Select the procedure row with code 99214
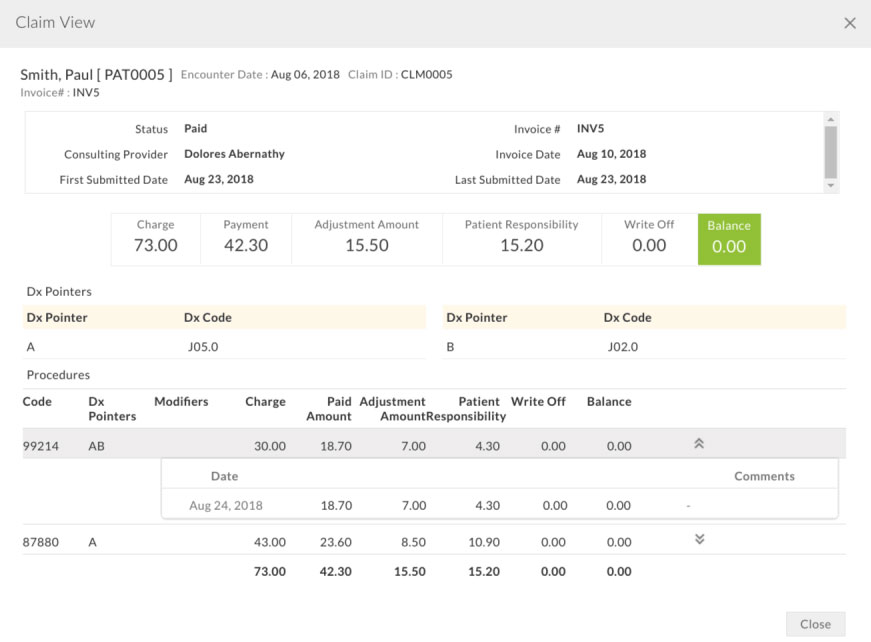871x642 pixels. coord(40,446)
